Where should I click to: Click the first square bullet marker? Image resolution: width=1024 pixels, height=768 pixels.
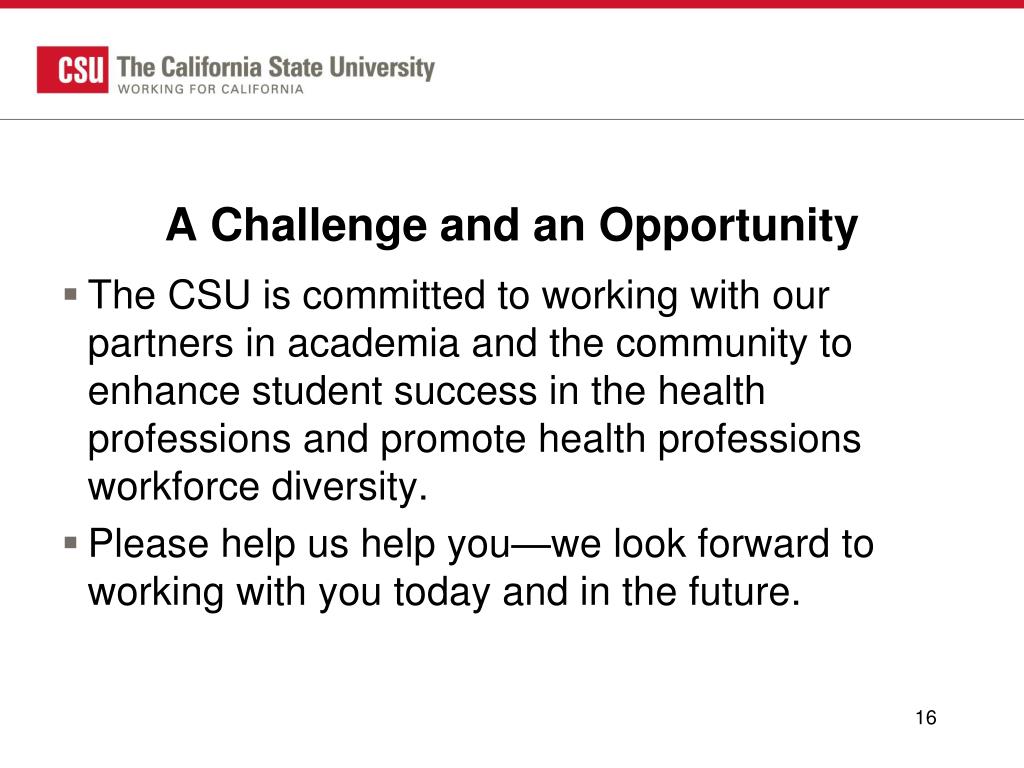(71, 294)
